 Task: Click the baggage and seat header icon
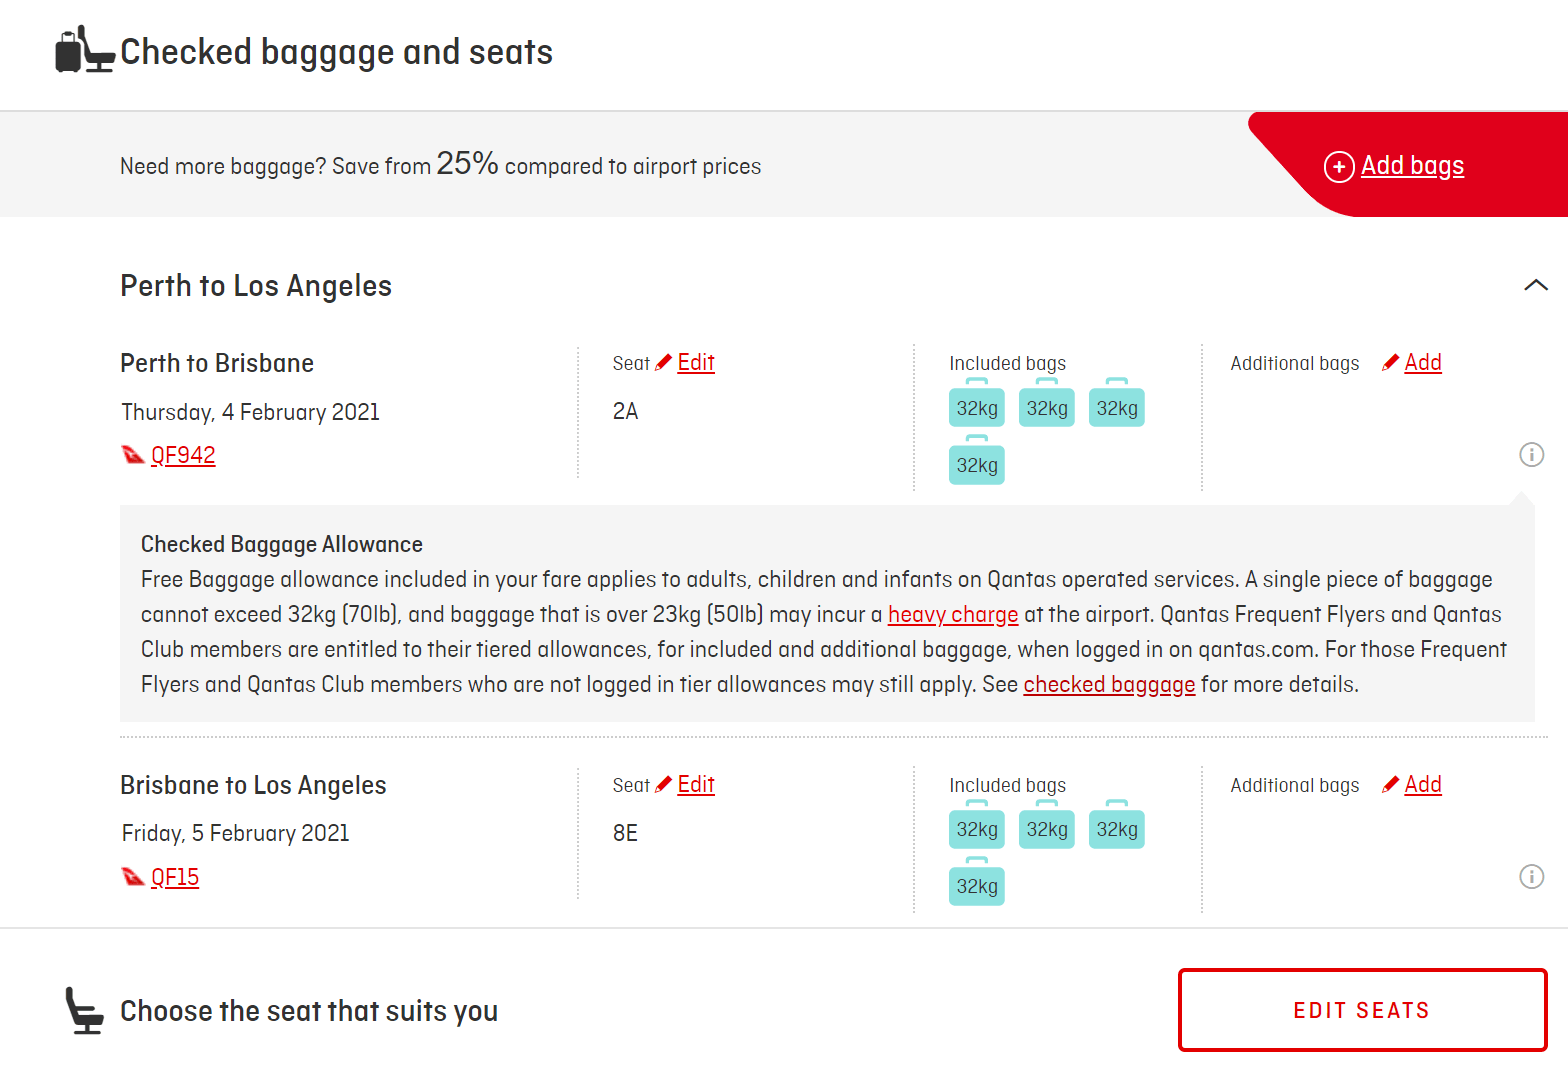[84, 50]
